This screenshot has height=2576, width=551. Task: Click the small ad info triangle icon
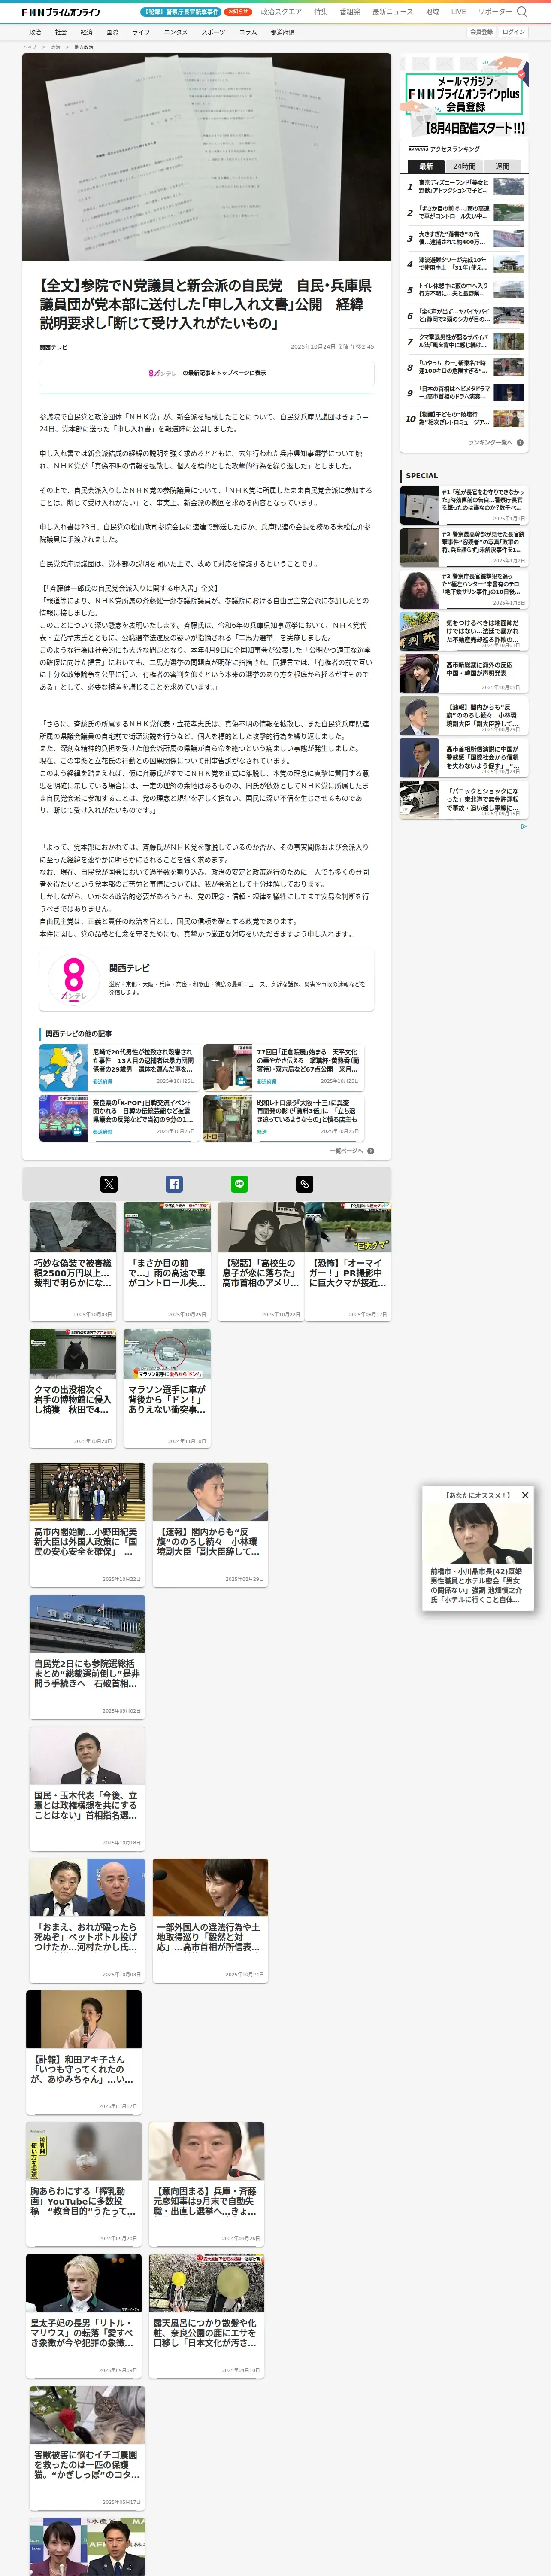click(523, 827)
